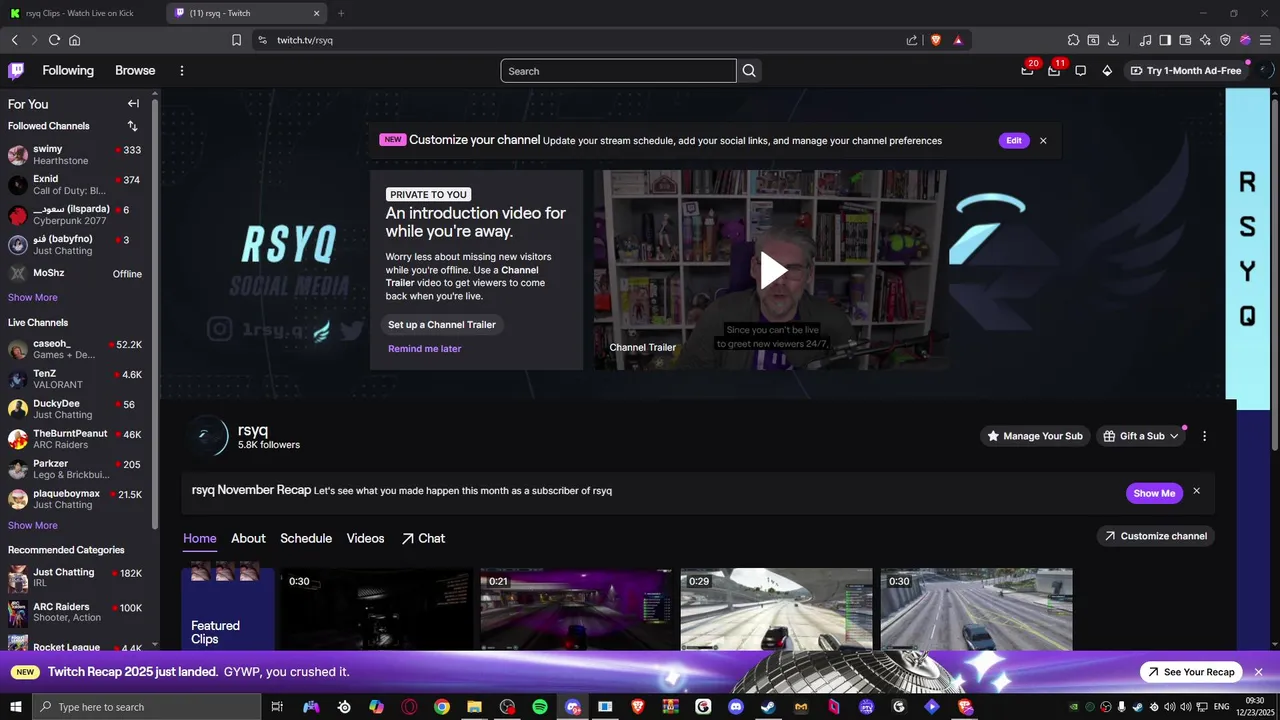Screen dimensions: 1280x720
Task: Click See Your Recap button
Action: 1191,672
